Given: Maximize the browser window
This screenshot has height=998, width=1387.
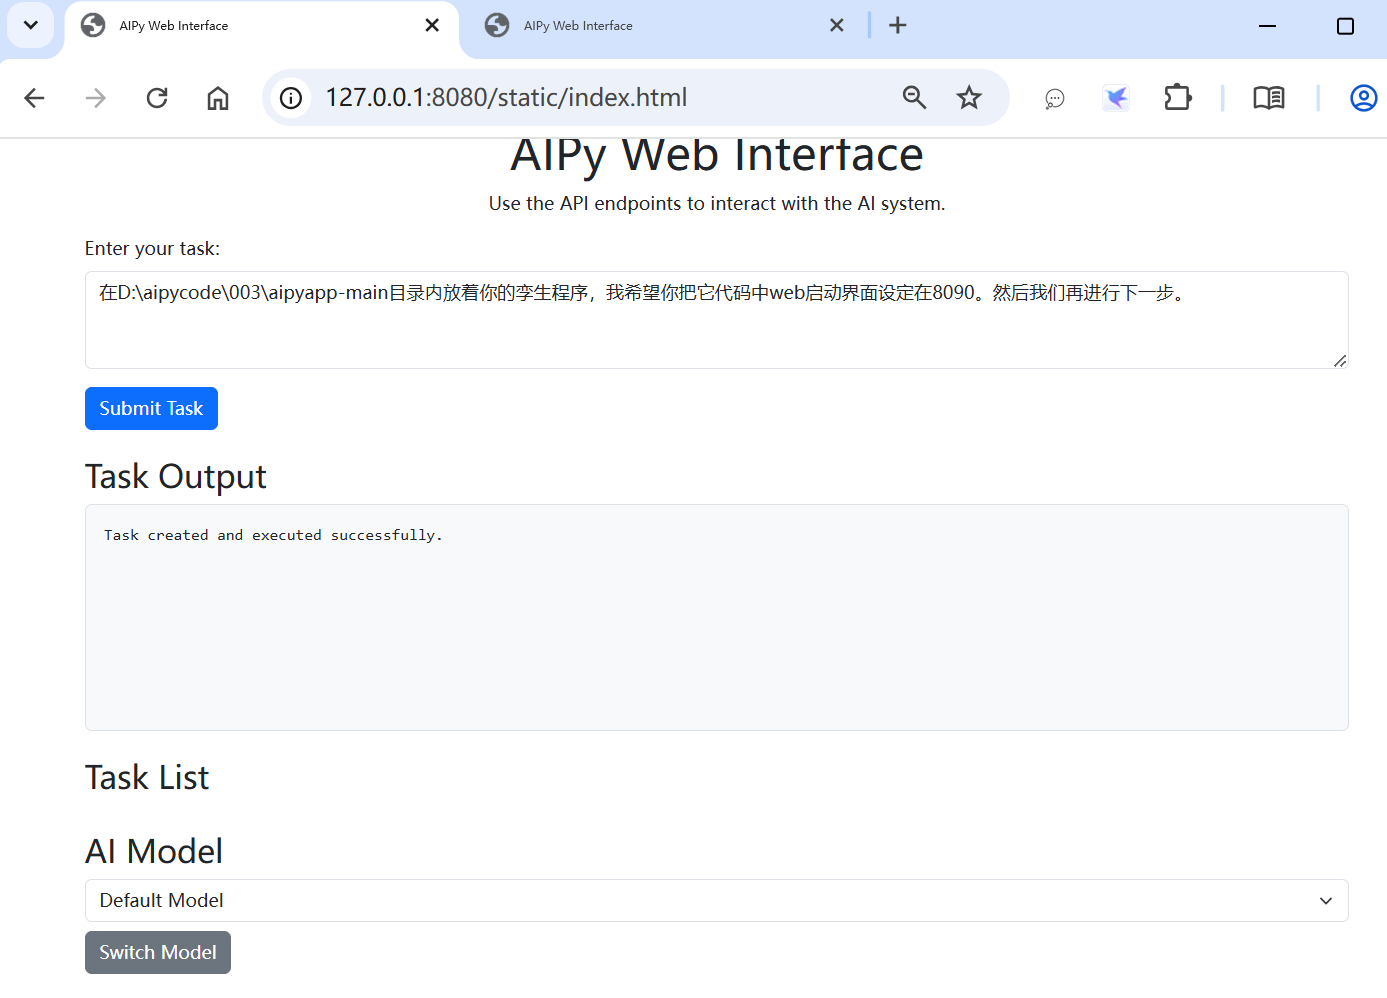Looking at the screenshot, I should click(1345, 26).
